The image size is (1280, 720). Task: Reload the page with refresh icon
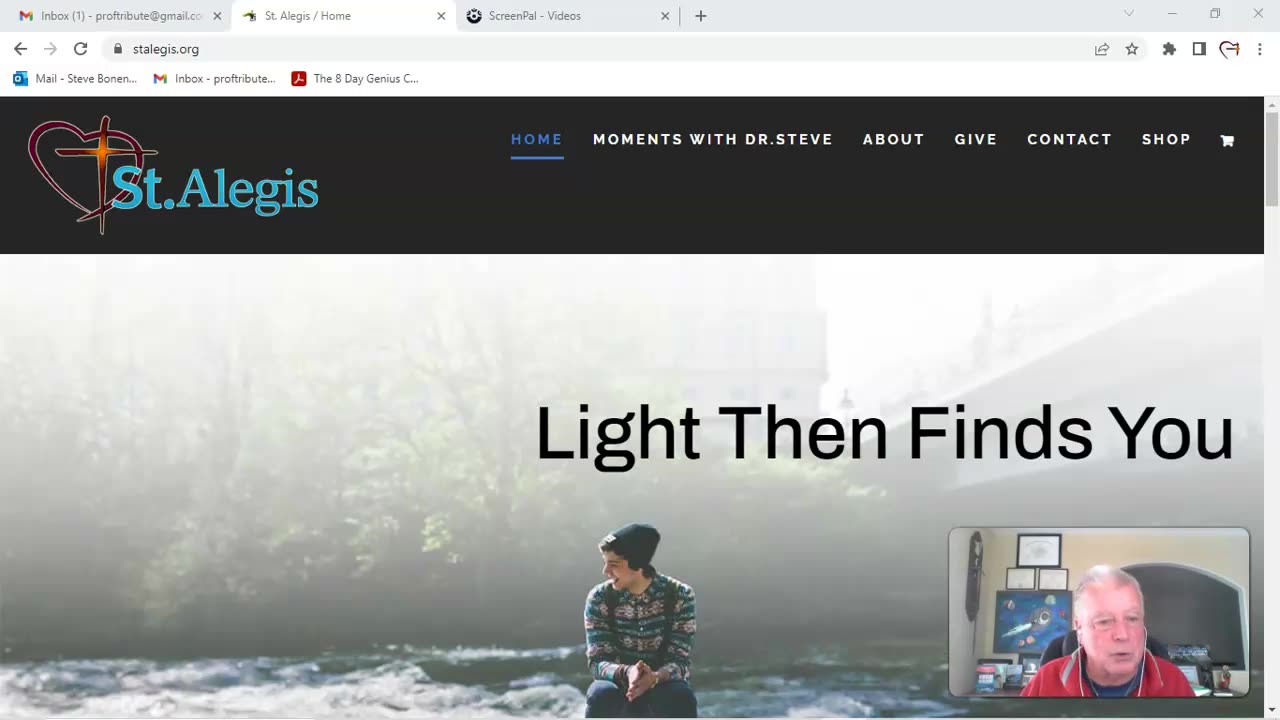80,48
